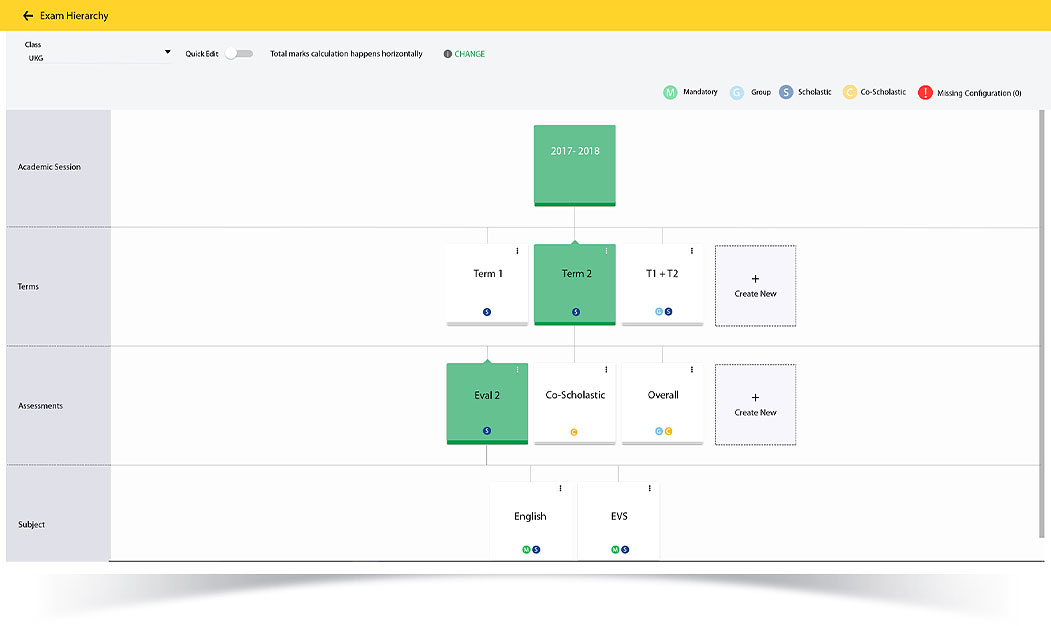Open the three-dot menu on Term 2 card
1051x626 pixels.
(x=605, y=251)
